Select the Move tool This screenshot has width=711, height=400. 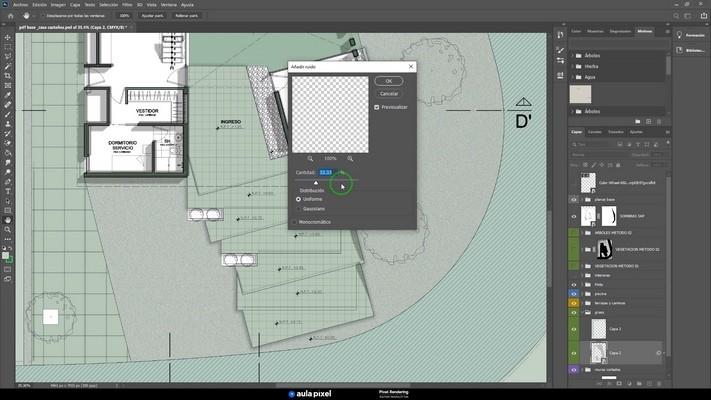coord(8,37)
